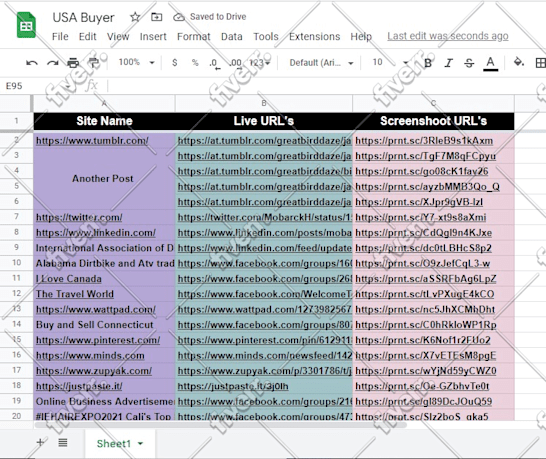The width and height of the screenshot is (546, 459).
Task: Click the formula bar input
Action: (x=326, y=86)
